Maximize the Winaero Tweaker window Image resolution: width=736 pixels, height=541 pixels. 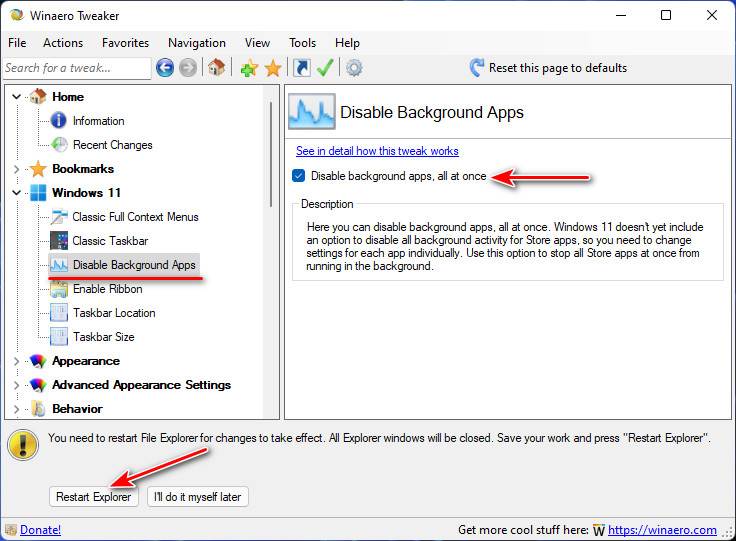pos(666,15)
